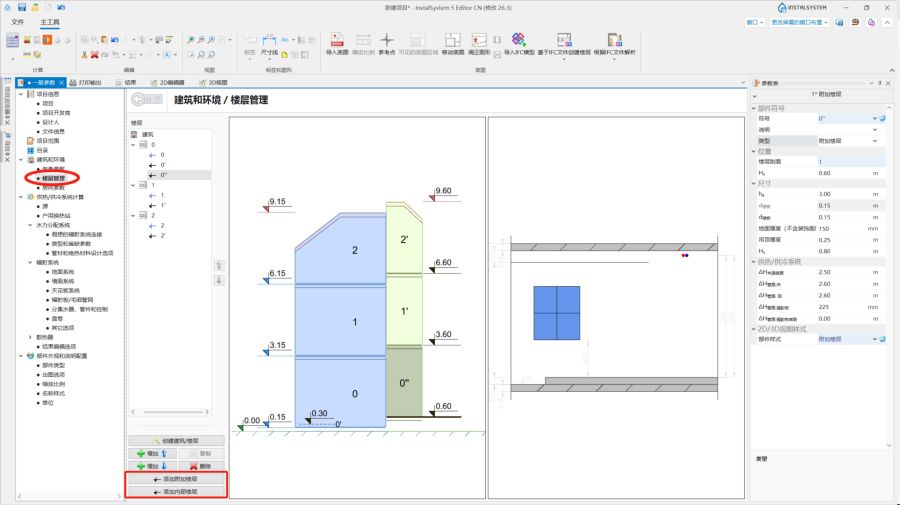Click the 创建建筑/楼层 button

[178, 440]
